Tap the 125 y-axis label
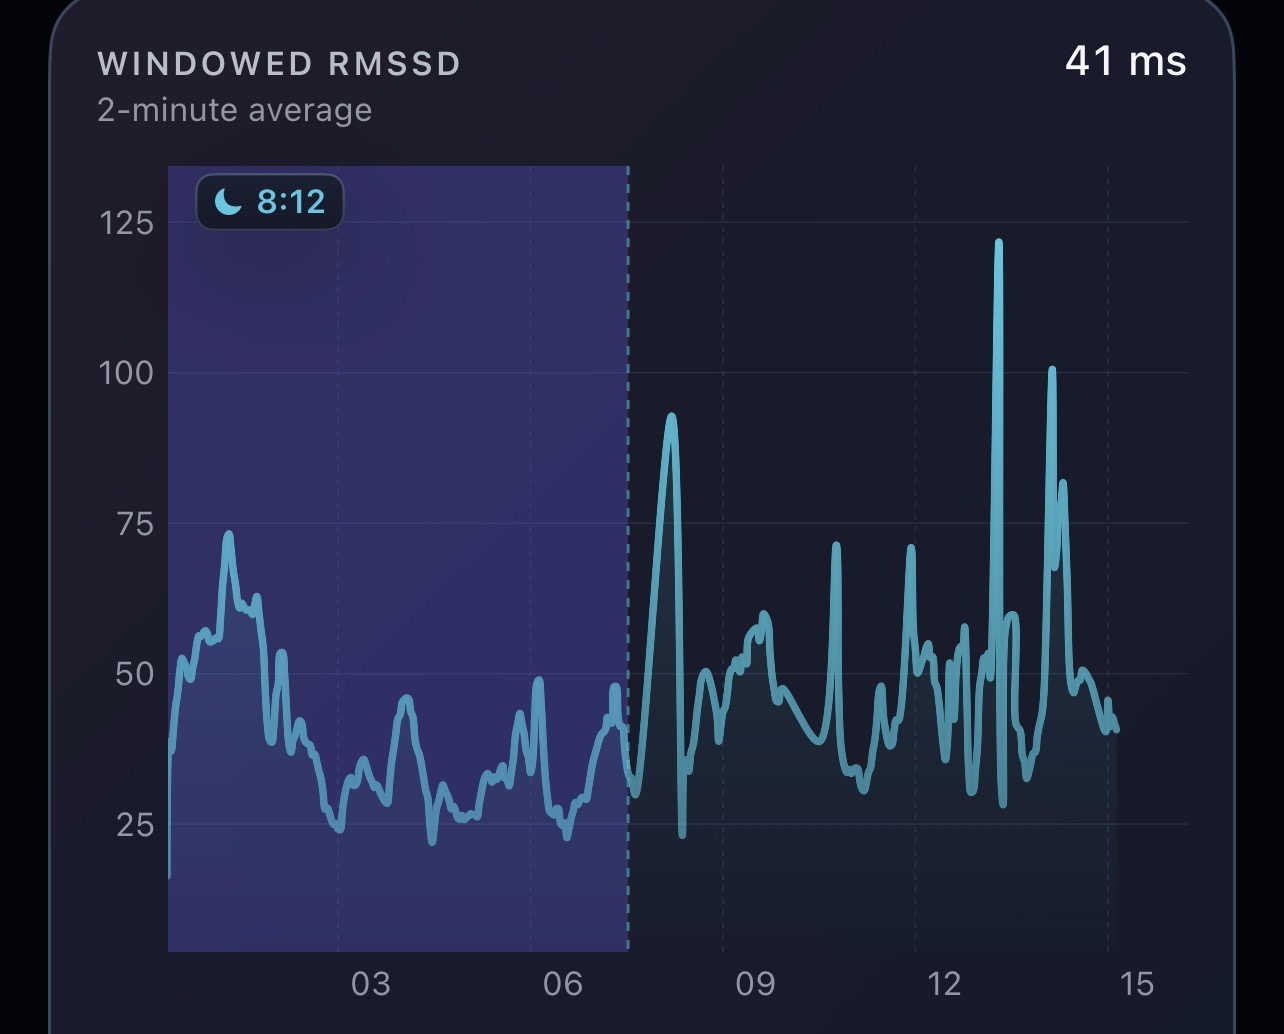 (x=127, y=222)
